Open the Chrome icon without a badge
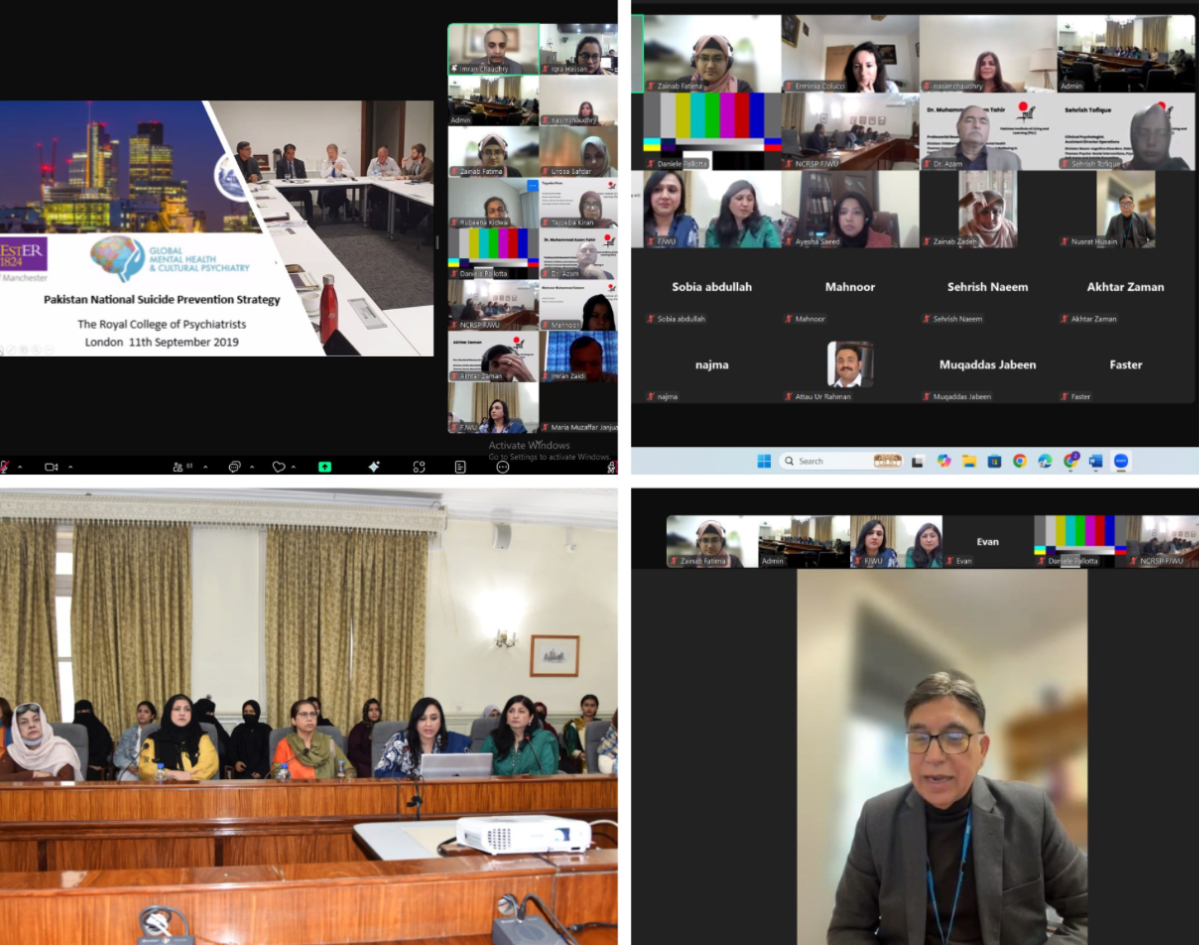Image resolution: width=1199 pixels, height=945 pixels. tap(1019, 461)
